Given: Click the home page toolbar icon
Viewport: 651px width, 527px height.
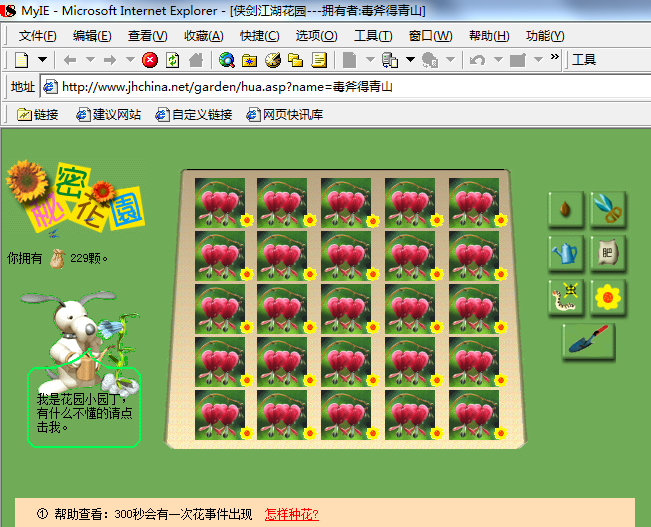Looking at the screenshot, I should tap(196, 60).
